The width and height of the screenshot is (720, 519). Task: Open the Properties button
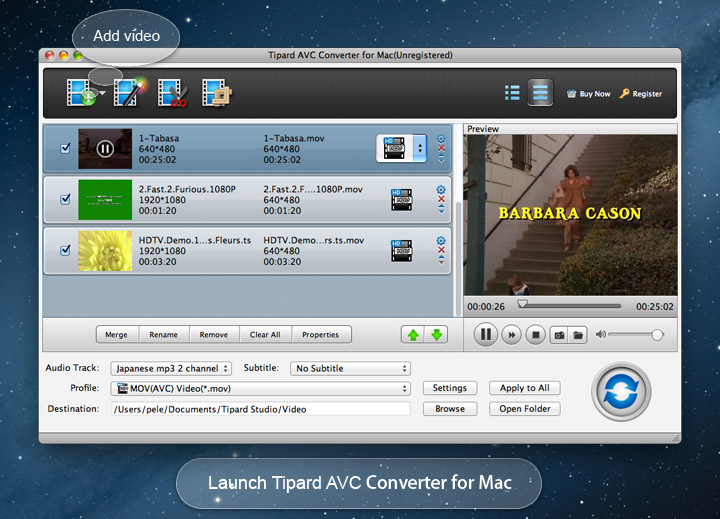tap(321, 334)
